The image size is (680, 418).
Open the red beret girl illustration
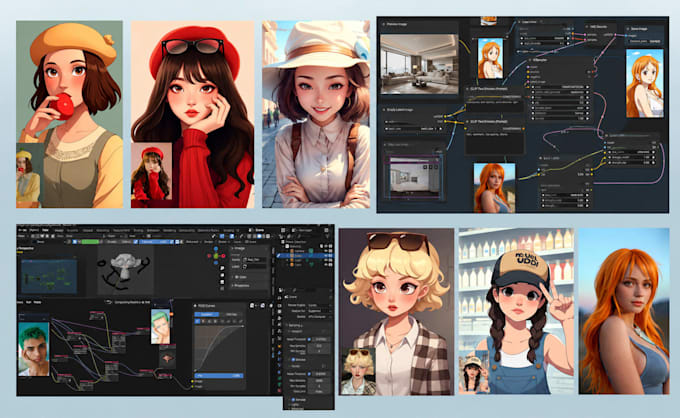(x=193, y=114)
